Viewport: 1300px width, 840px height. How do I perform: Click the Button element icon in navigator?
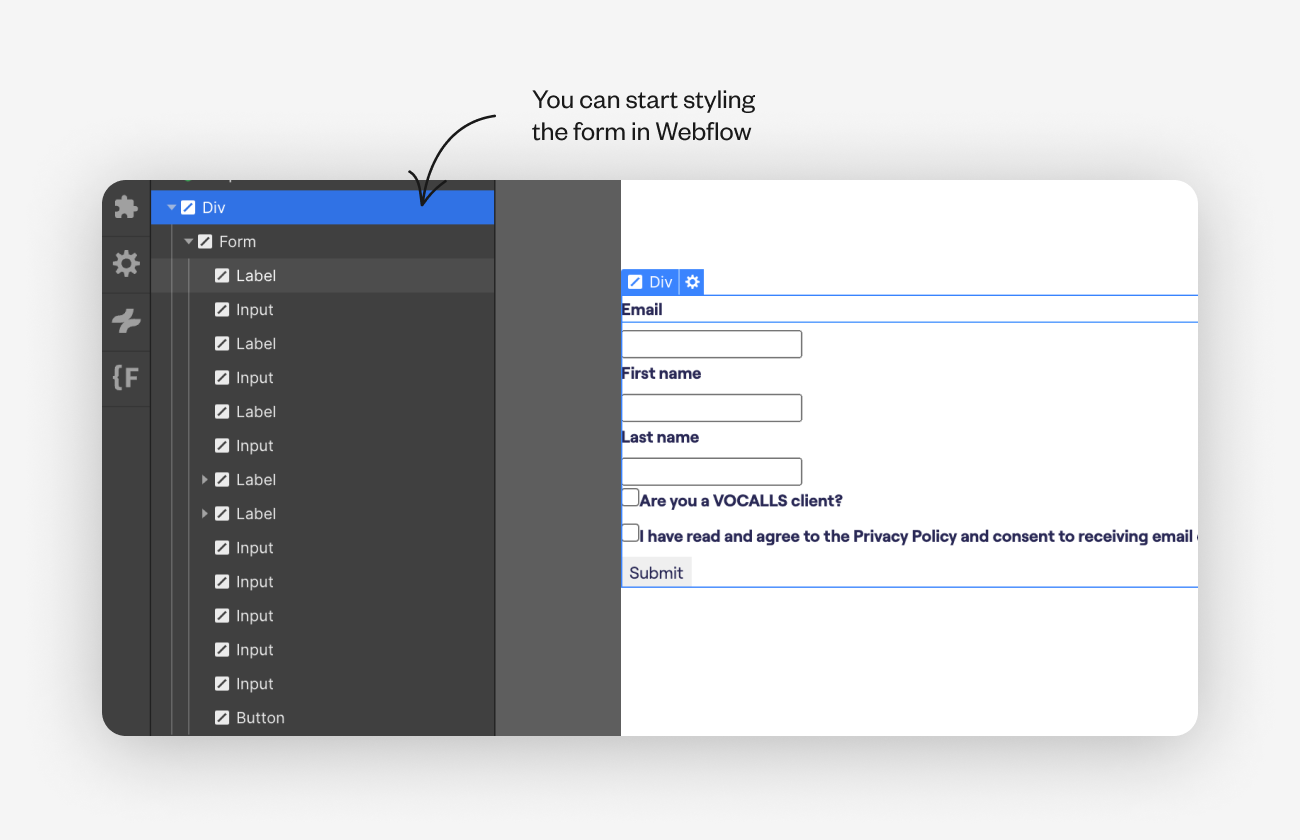coord(222,717)
